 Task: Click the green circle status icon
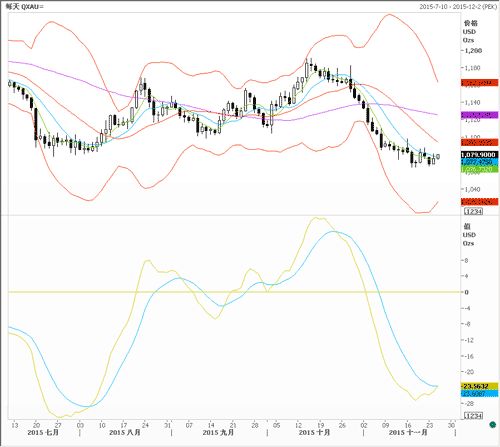(x=492, y=424)
